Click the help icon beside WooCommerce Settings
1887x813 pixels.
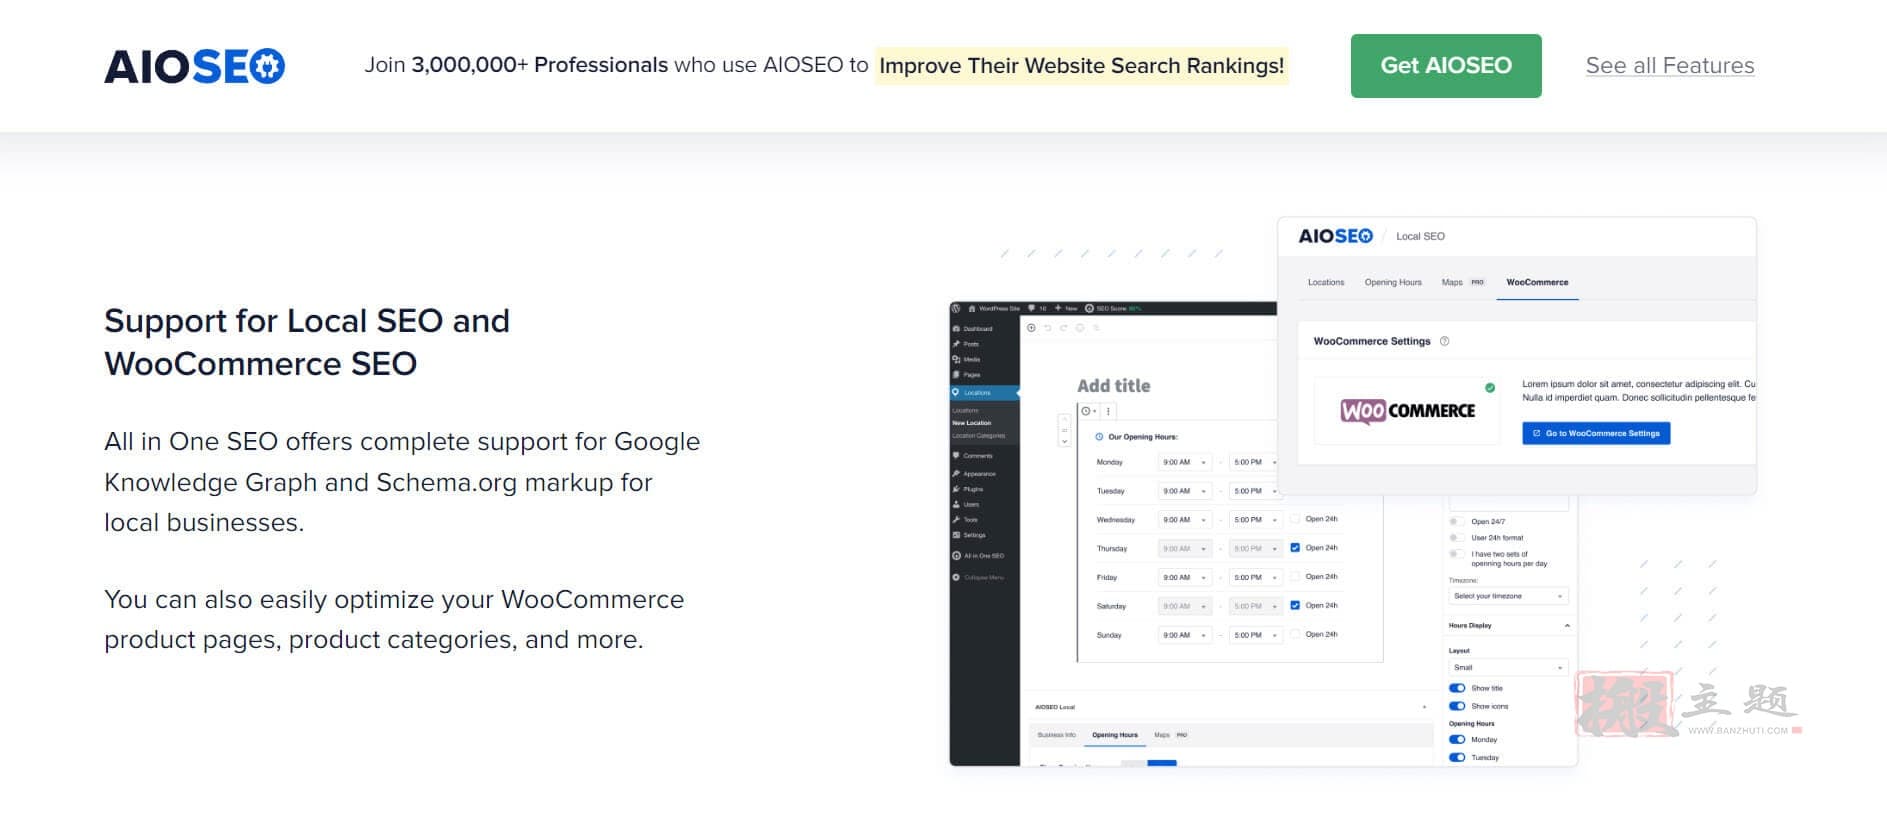click(1444, 341)
